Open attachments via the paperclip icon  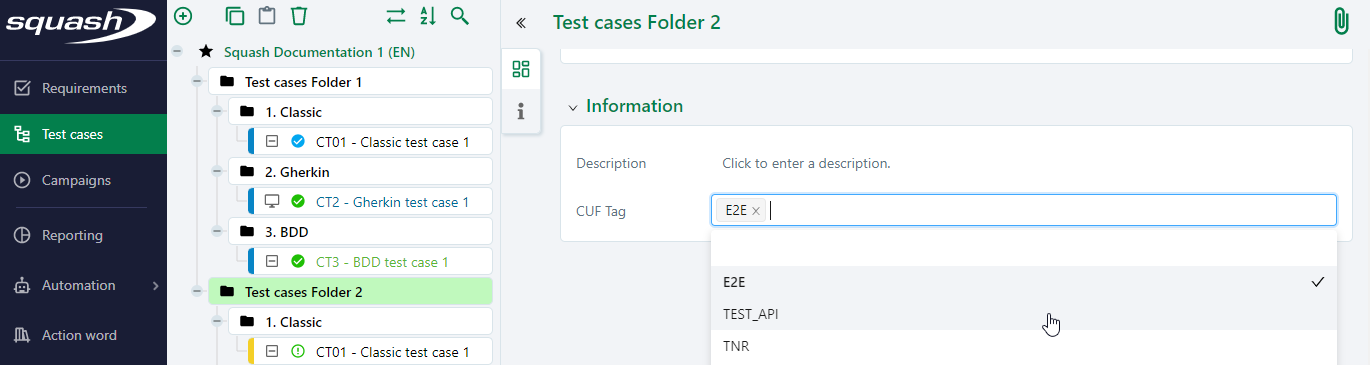click(1342, 22)
